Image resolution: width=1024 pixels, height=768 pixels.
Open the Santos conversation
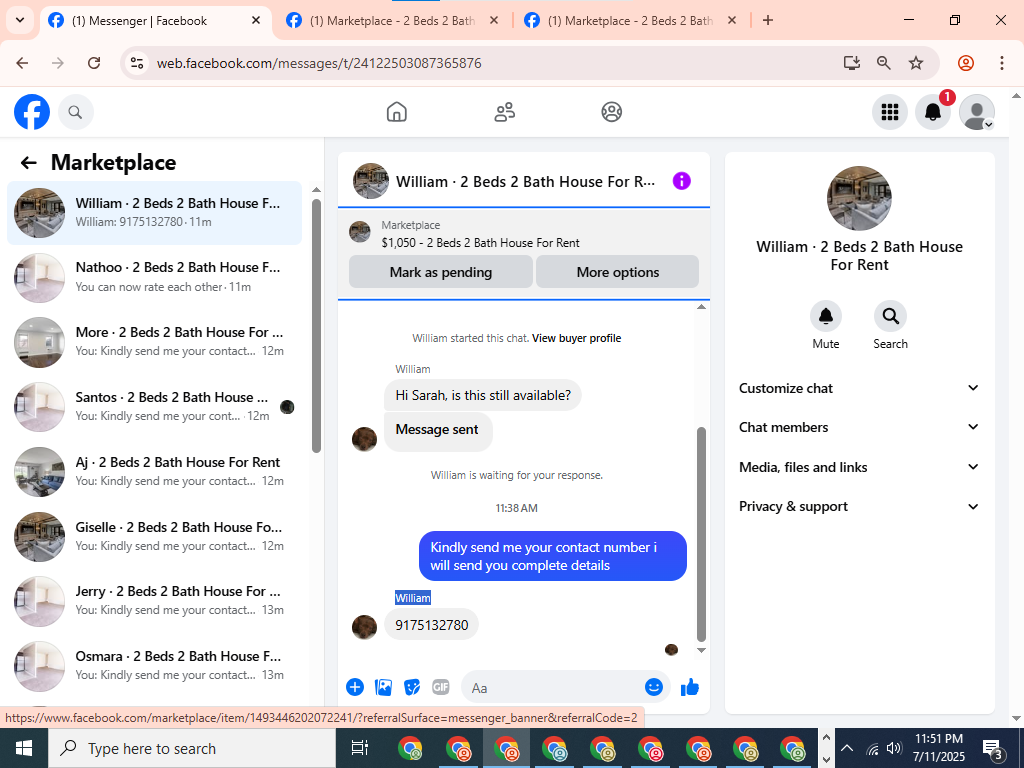(155, 406)
